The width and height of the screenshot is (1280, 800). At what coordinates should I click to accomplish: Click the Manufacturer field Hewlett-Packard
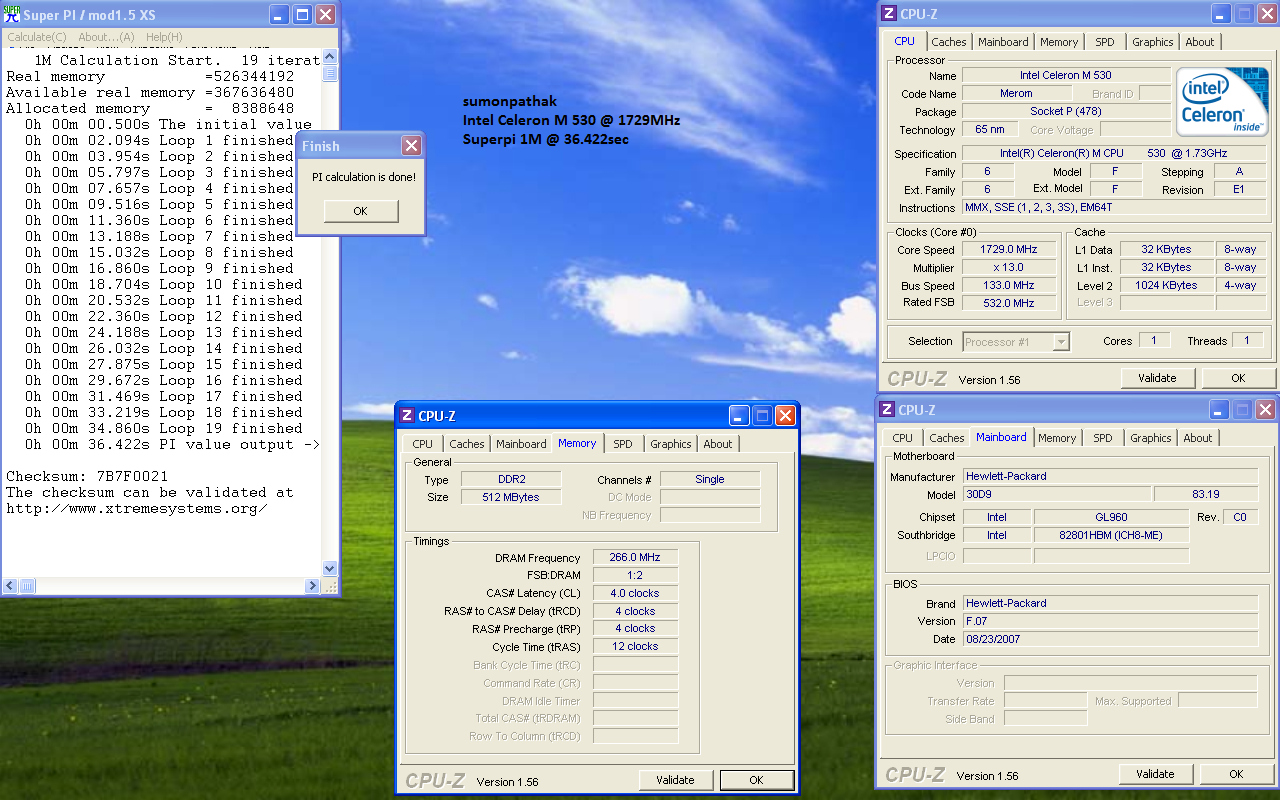pyautogui.click(x=1110, y=477)
